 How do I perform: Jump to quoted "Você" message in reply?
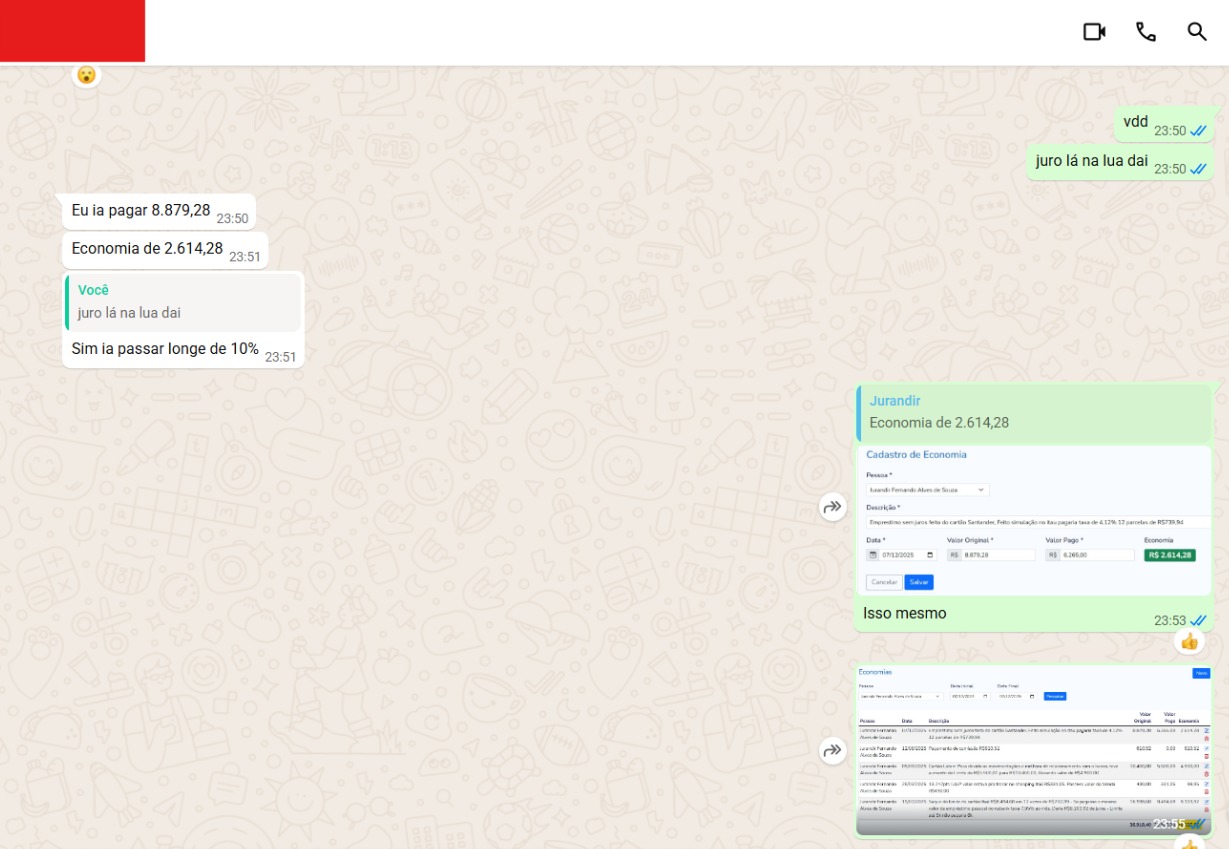click(x=183, y=302)
